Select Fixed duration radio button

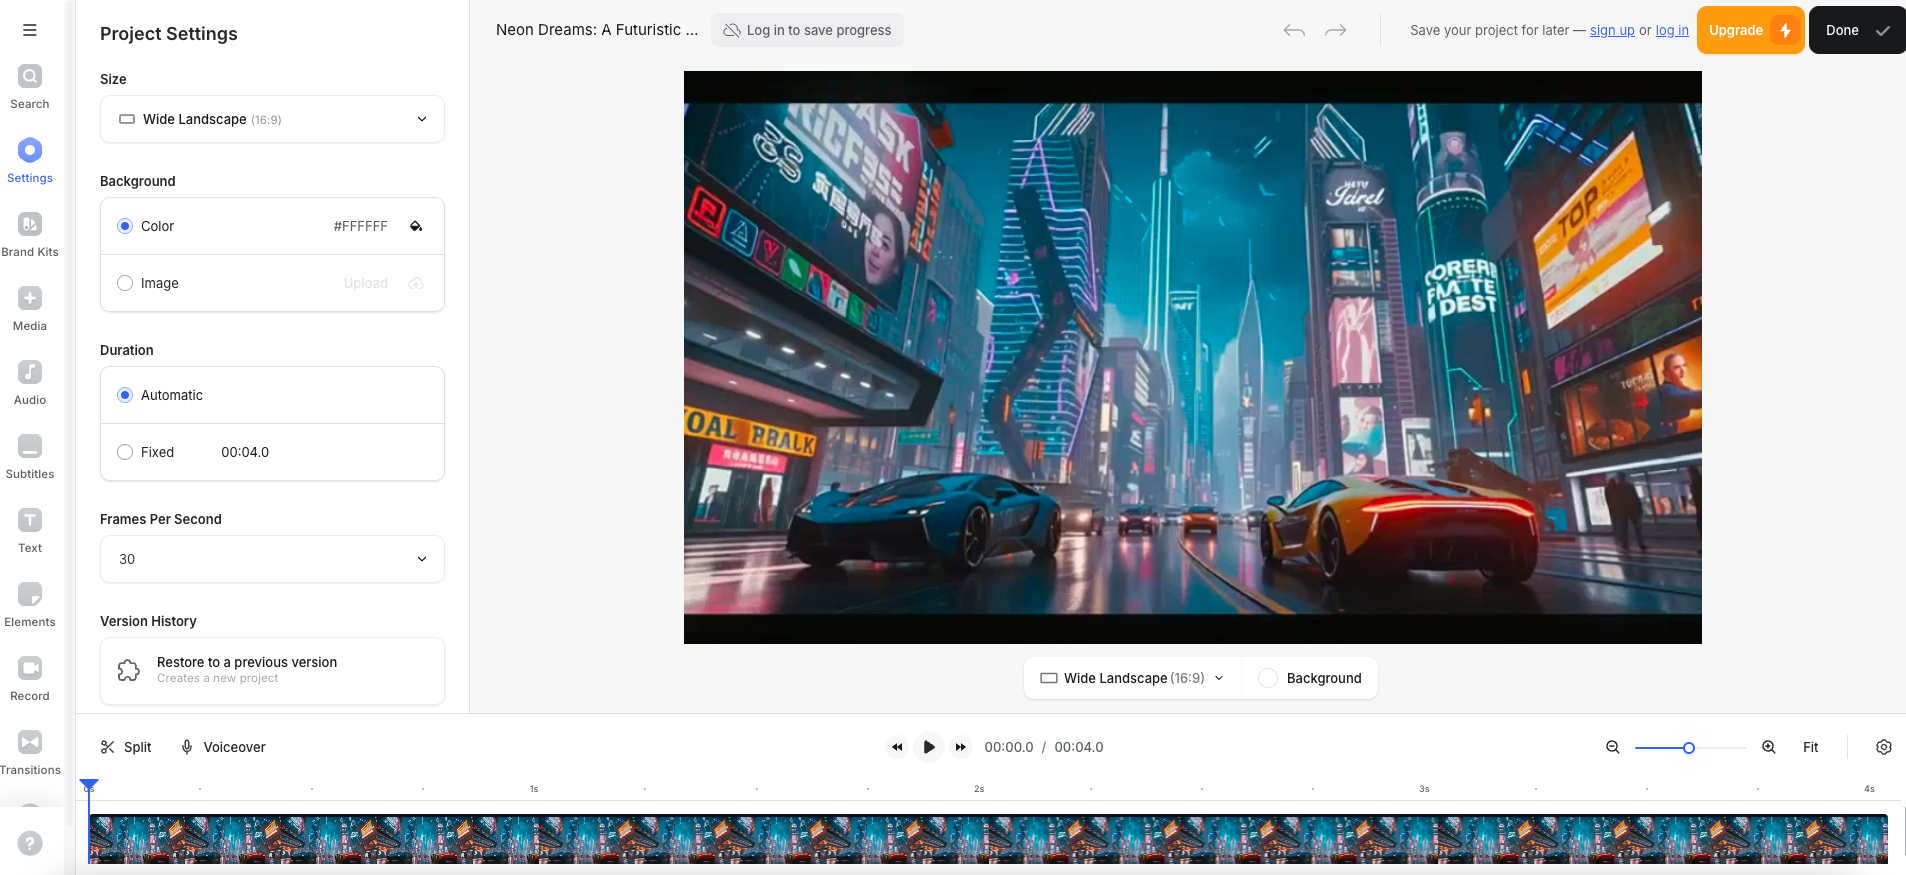[125, 452]
